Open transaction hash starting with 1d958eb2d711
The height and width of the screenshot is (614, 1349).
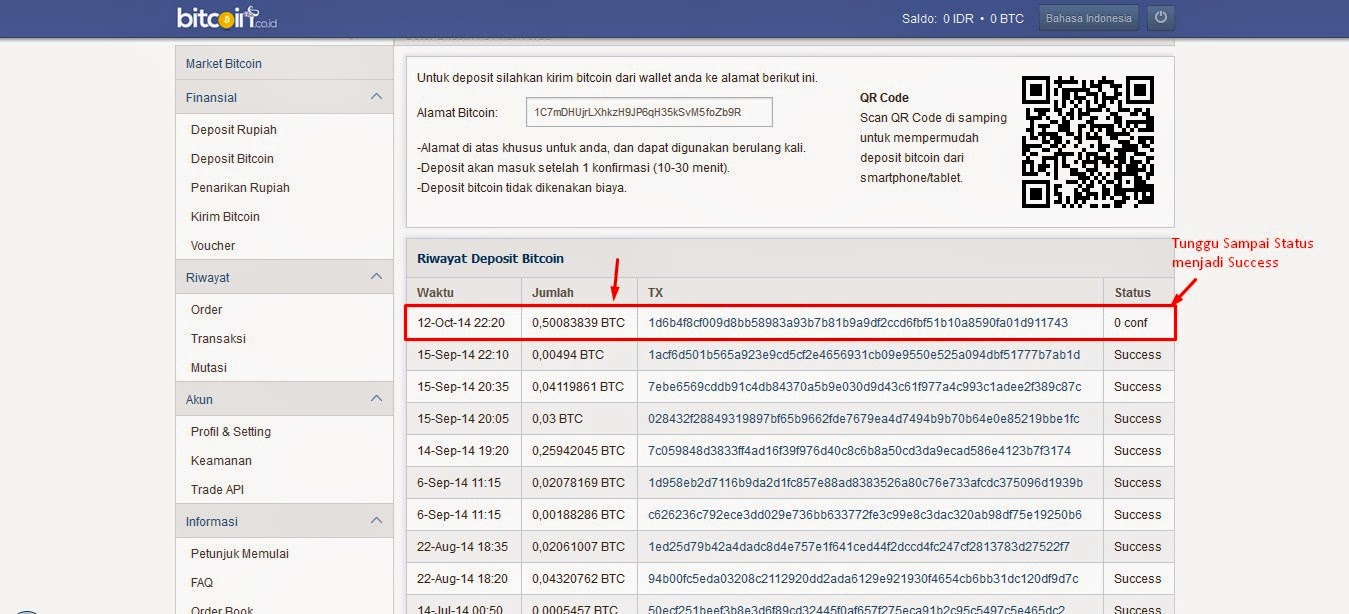pyautogui.click(x=865, y=483)
